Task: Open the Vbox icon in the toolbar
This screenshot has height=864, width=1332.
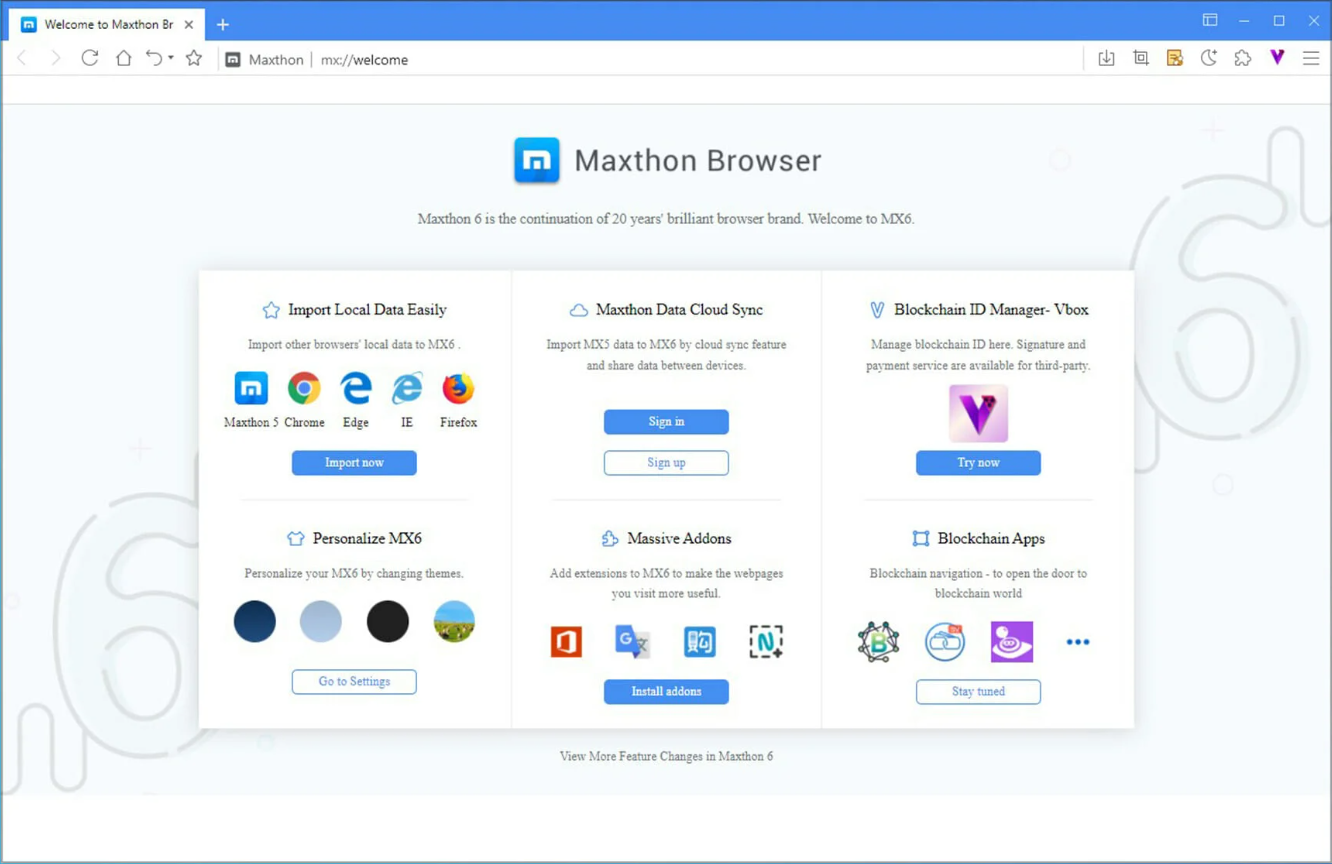Action: pyautogui.click(x=1277, y=58)
